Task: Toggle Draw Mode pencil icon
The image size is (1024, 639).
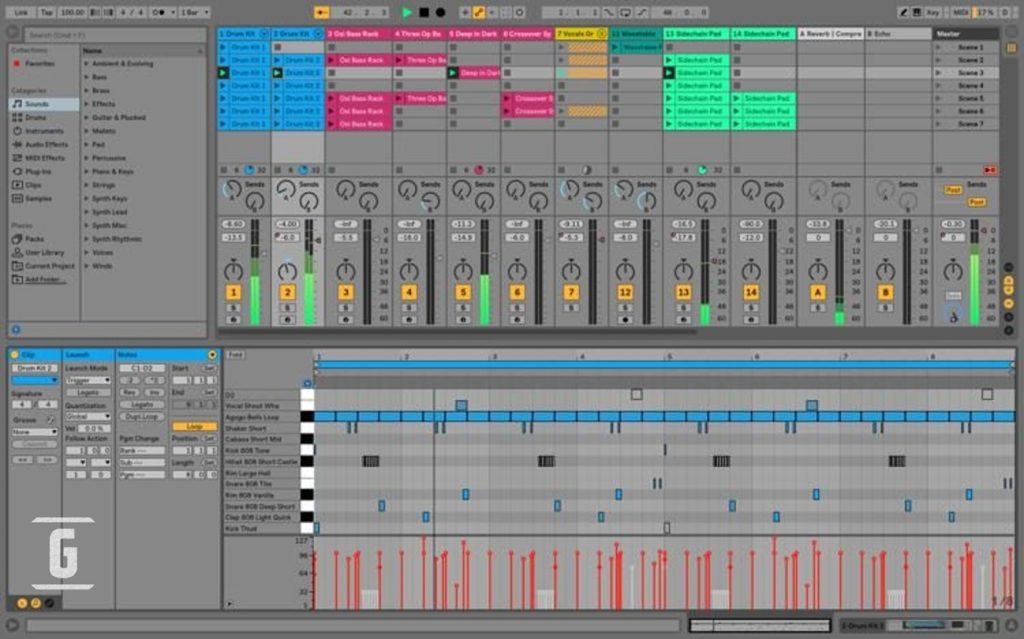Action: 903,12
